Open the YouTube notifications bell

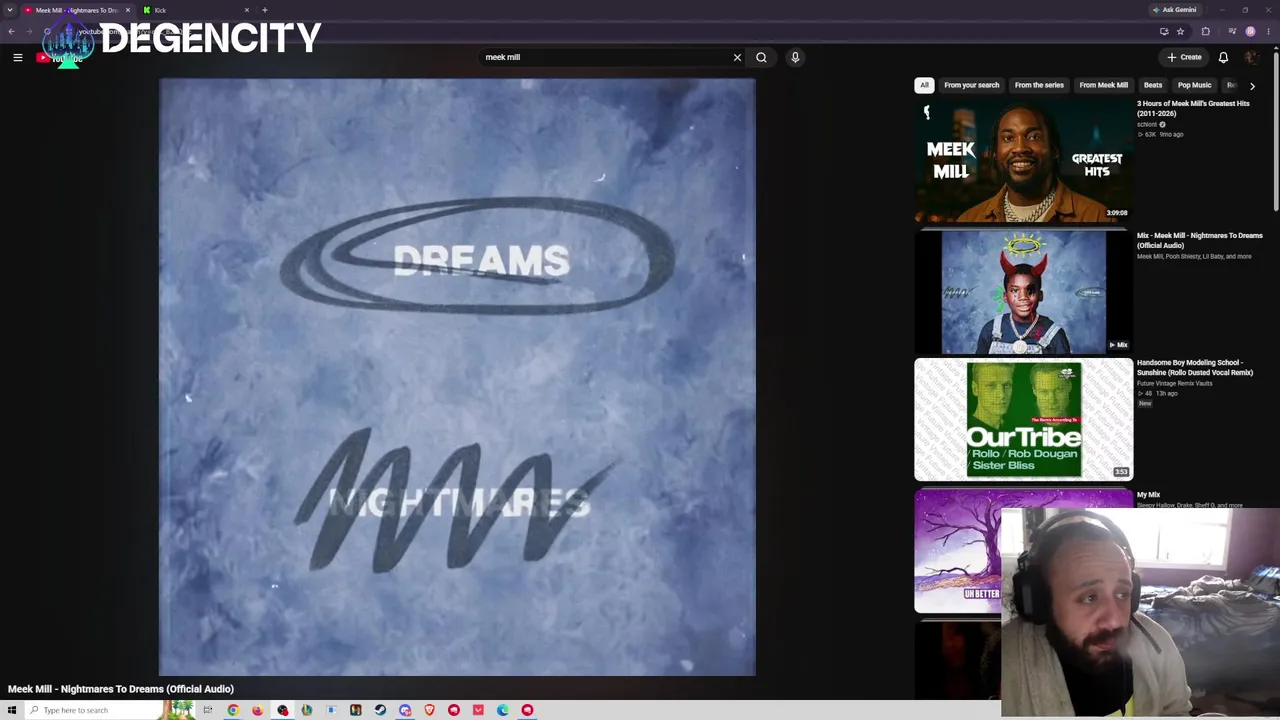[x=1223, y=58]
